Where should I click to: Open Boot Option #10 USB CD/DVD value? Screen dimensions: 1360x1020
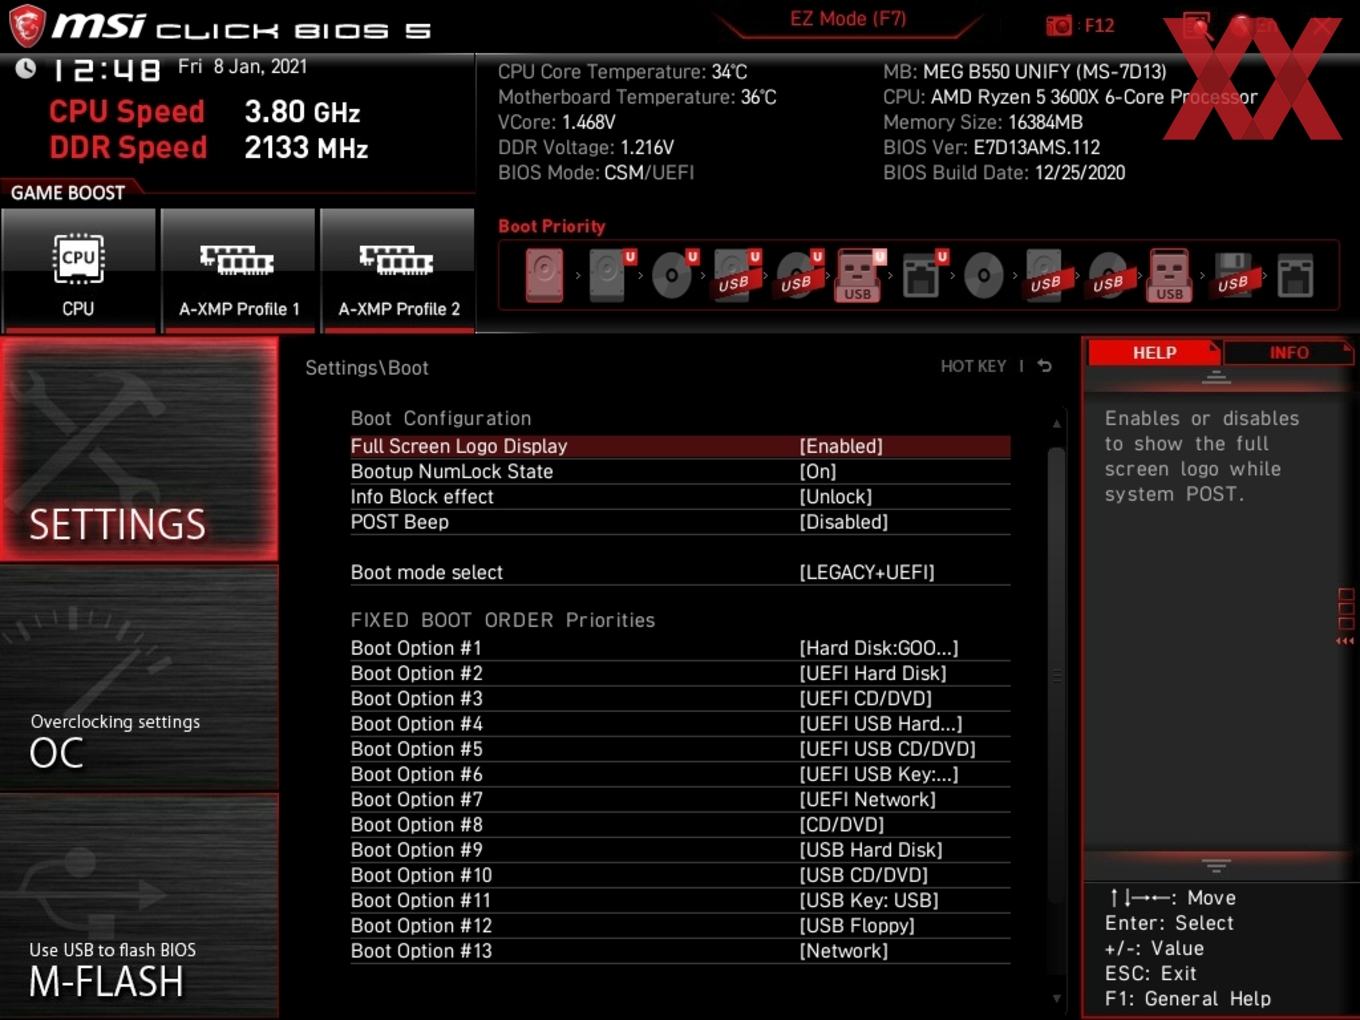864,875
